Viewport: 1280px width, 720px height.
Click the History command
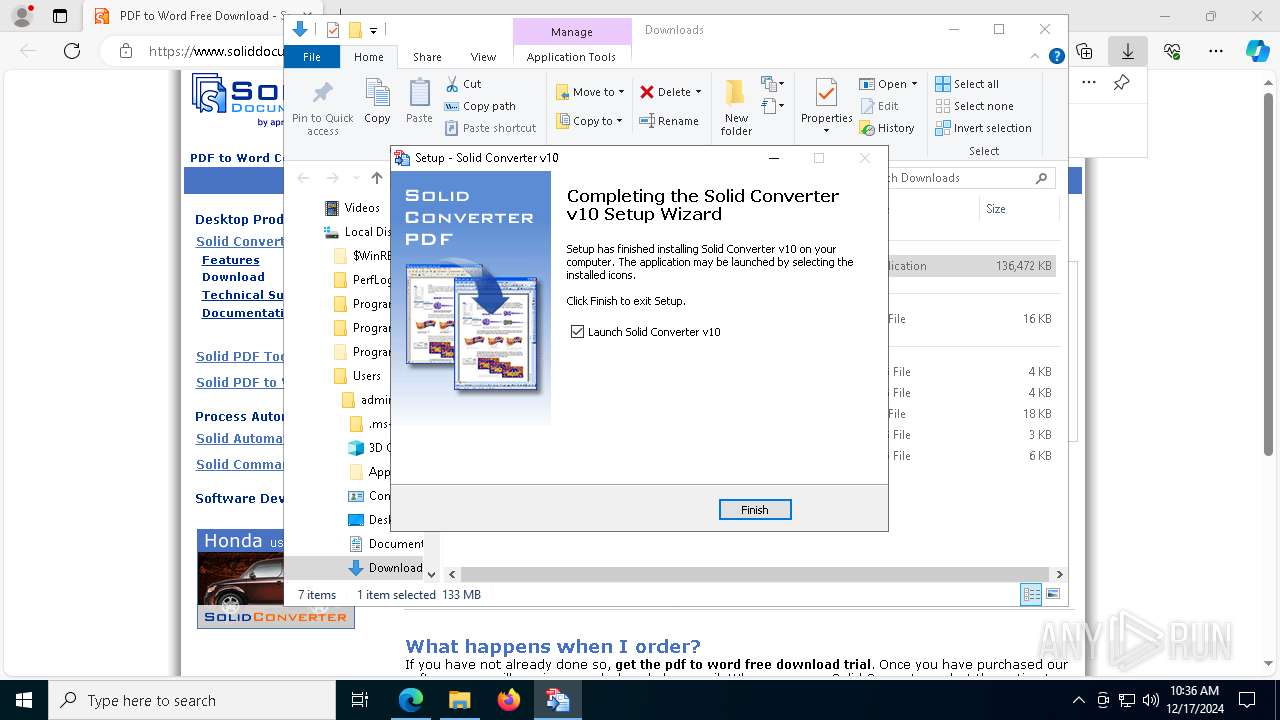[x=887, y=128]
